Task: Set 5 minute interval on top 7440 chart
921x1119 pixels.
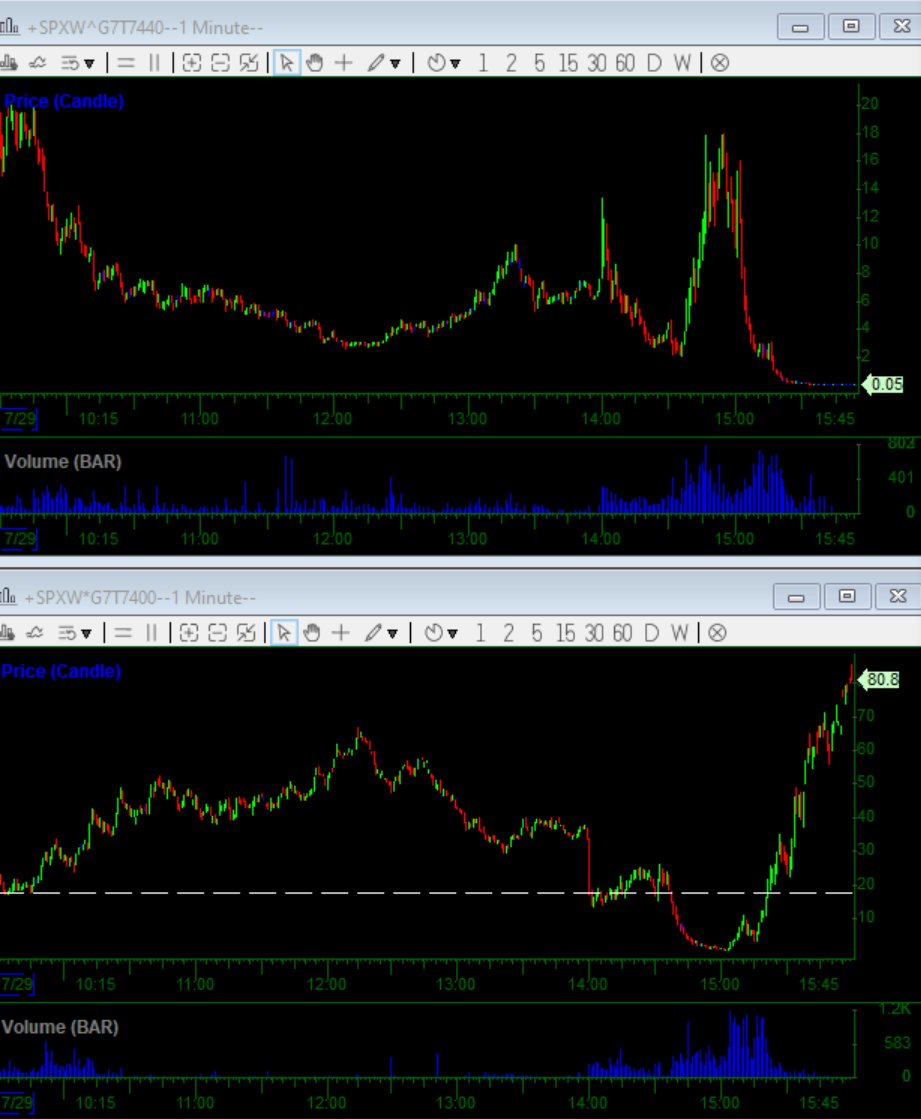Action: pyautogui.click(x=539, y=63)
